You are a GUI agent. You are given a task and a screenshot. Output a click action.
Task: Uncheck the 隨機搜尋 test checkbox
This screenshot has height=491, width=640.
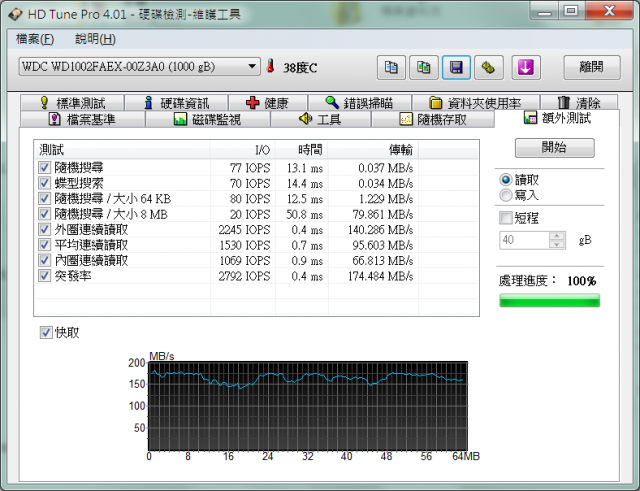click(44, 168)
